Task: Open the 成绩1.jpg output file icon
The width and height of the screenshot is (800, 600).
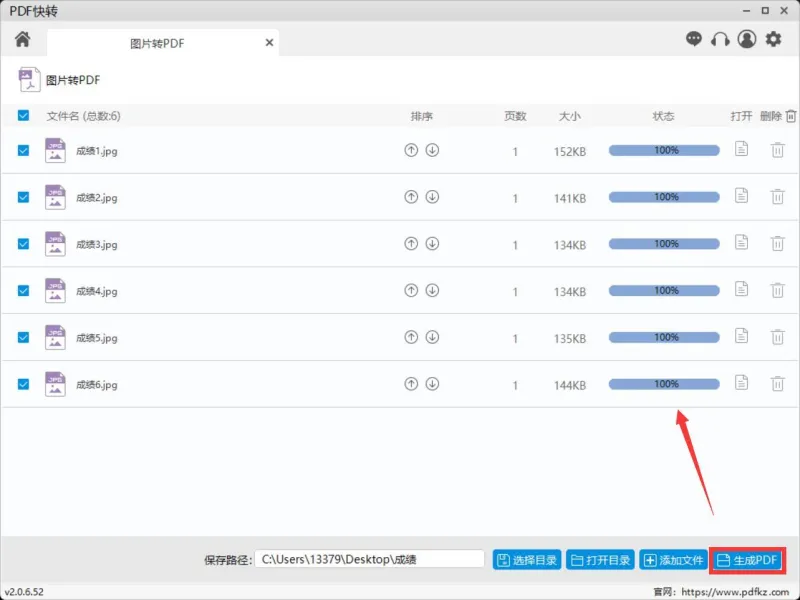Action: (x=741, y=149)
